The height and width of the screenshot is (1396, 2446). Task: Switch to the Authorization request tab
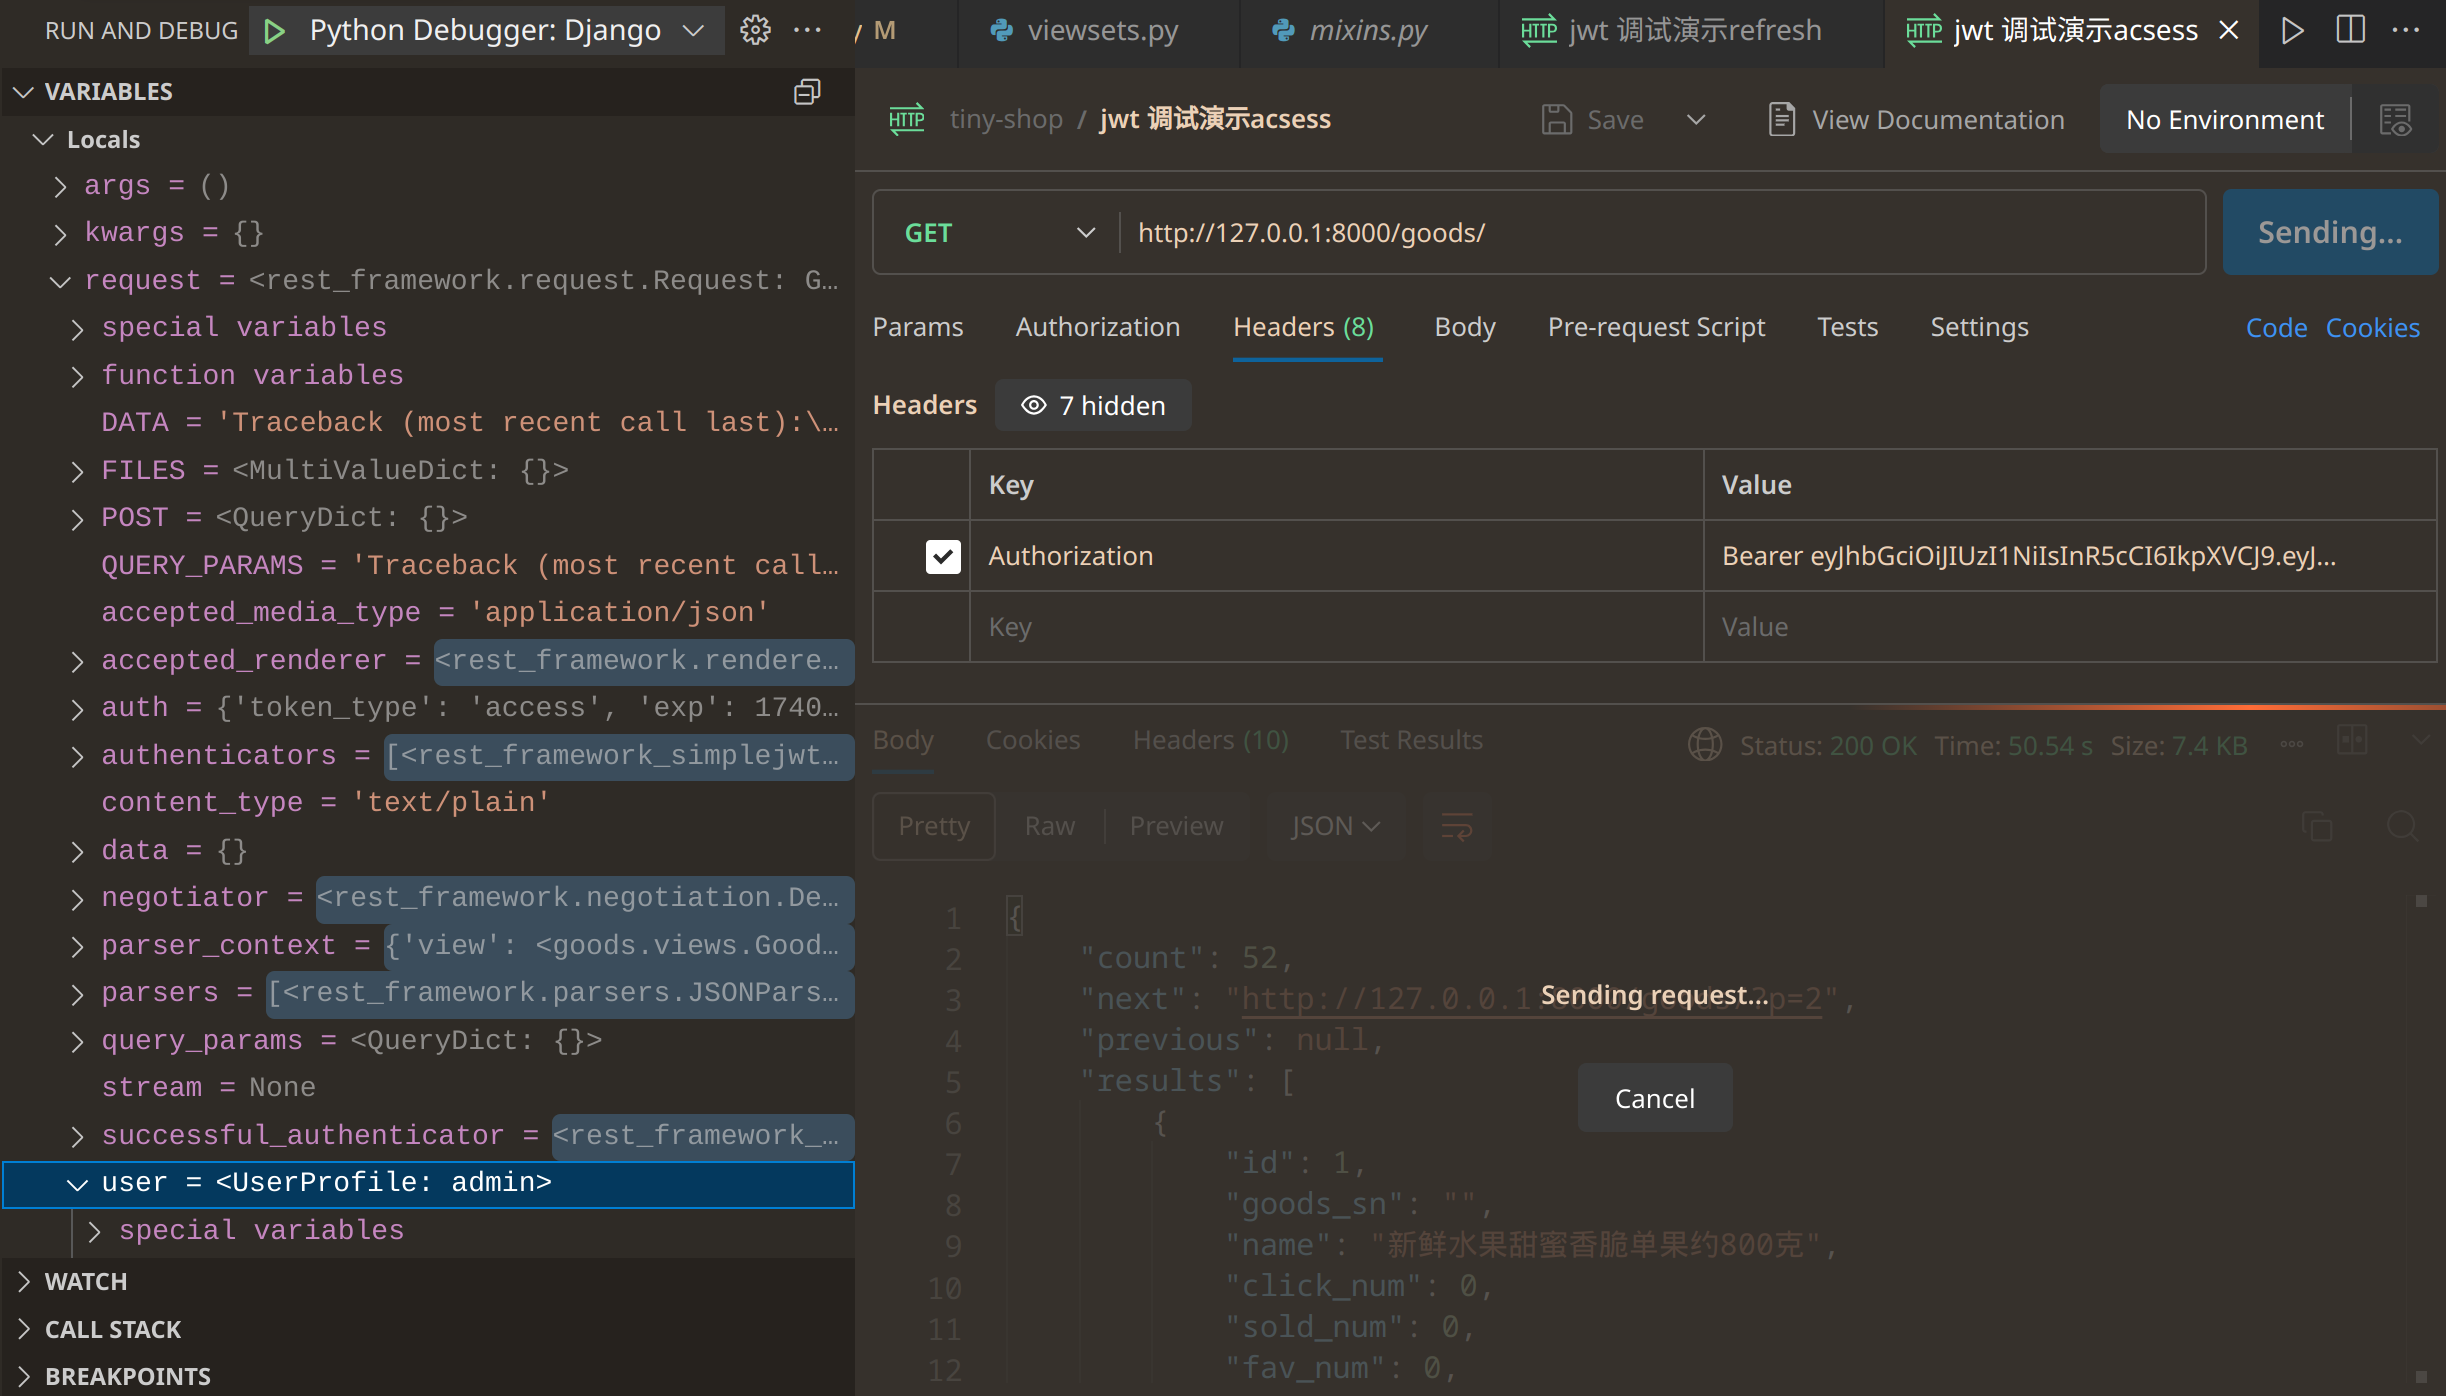coord(1097,327)
